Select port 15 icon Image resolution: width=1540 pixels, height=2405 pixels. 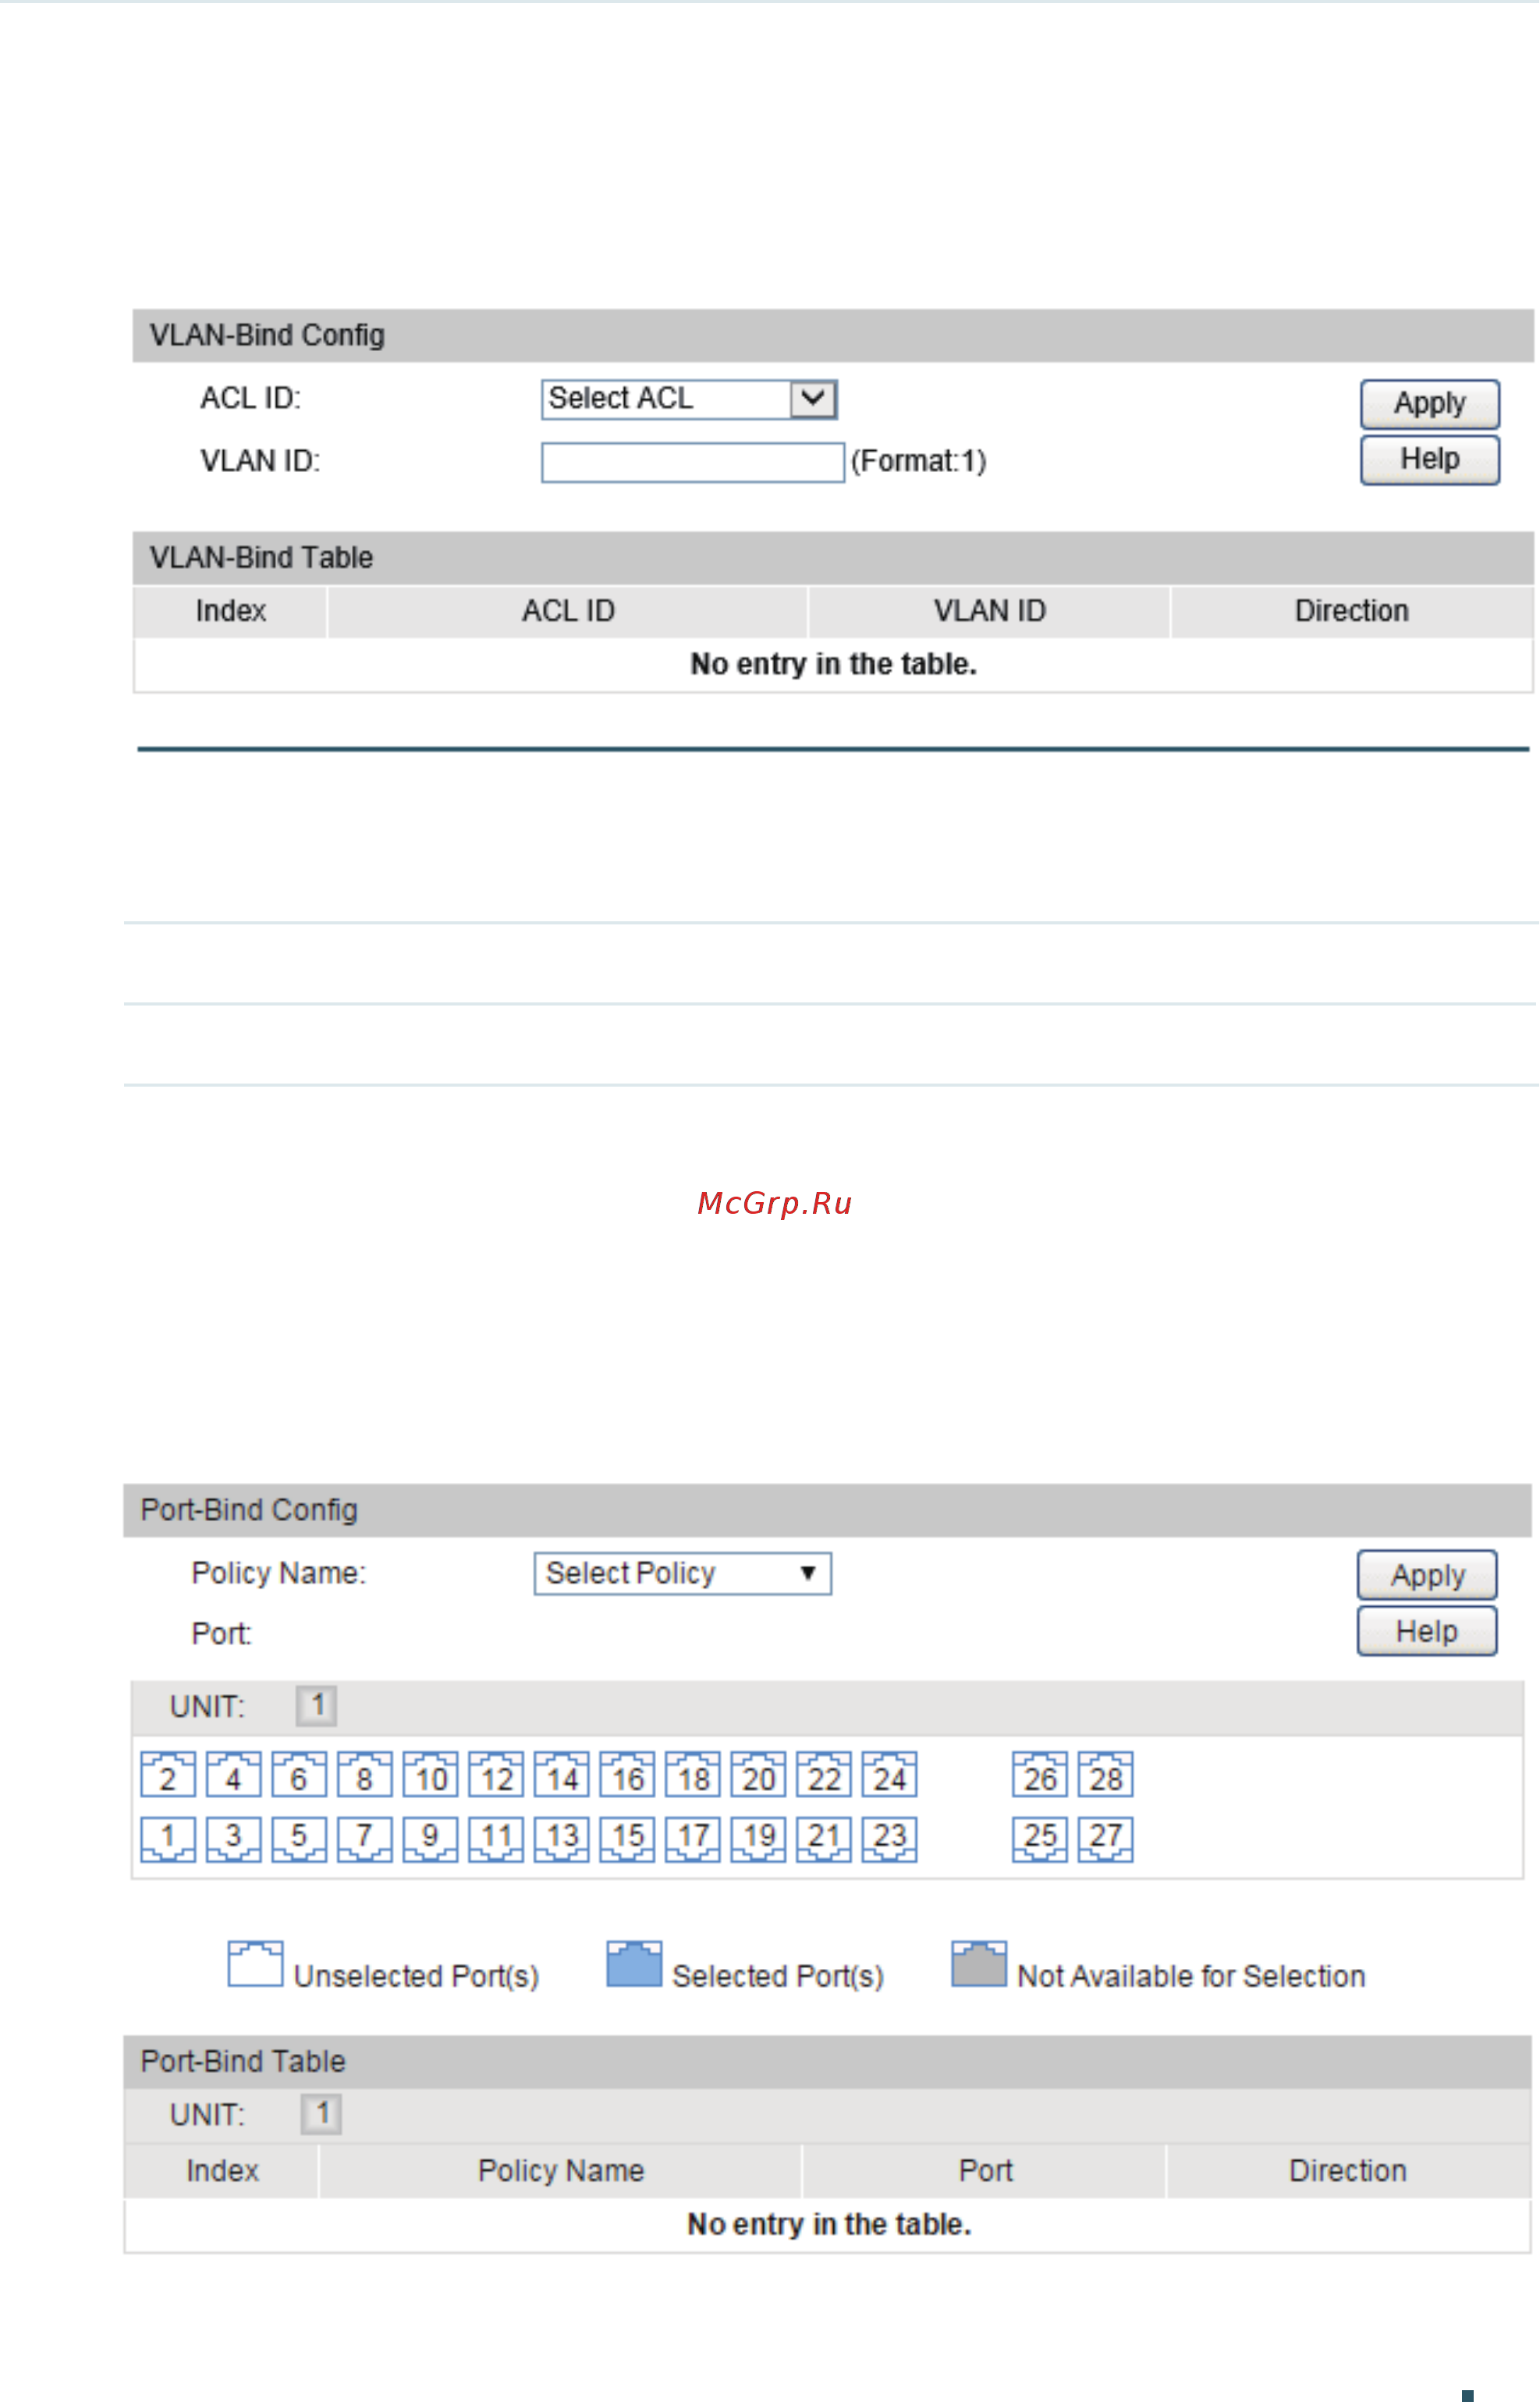(627, 1840)
